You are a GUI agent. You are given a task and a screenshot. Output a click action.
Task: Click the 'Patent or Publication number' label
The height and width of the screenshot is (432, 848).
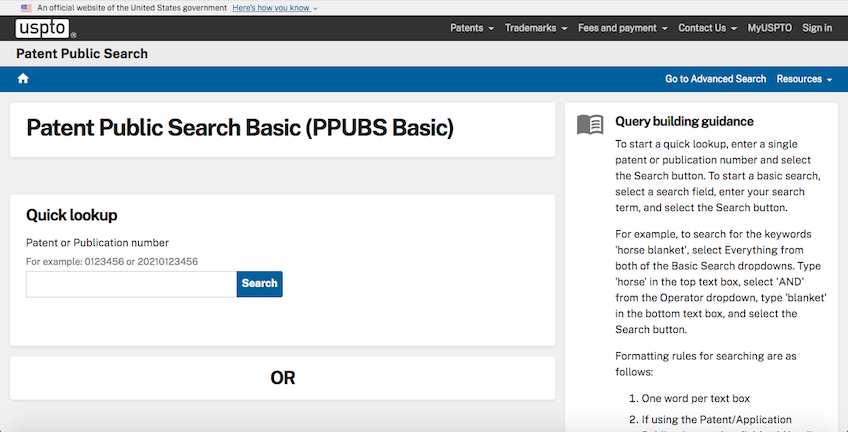tap(97, 243)
